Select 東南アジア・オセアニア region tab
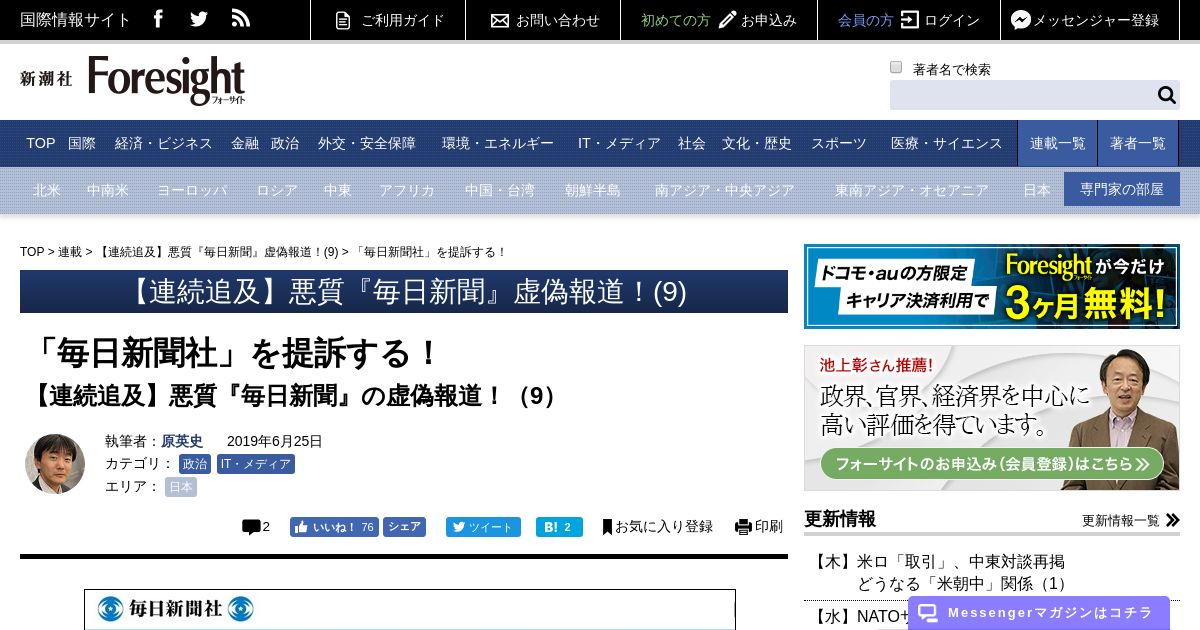 (912, 190)
